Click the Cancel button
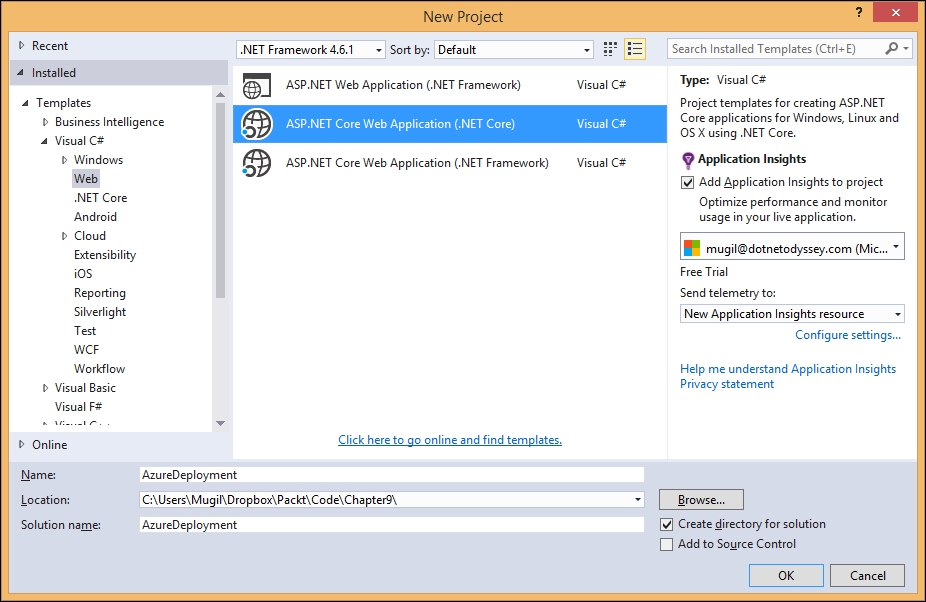926x602 pixels. click(x=868, y=575)
